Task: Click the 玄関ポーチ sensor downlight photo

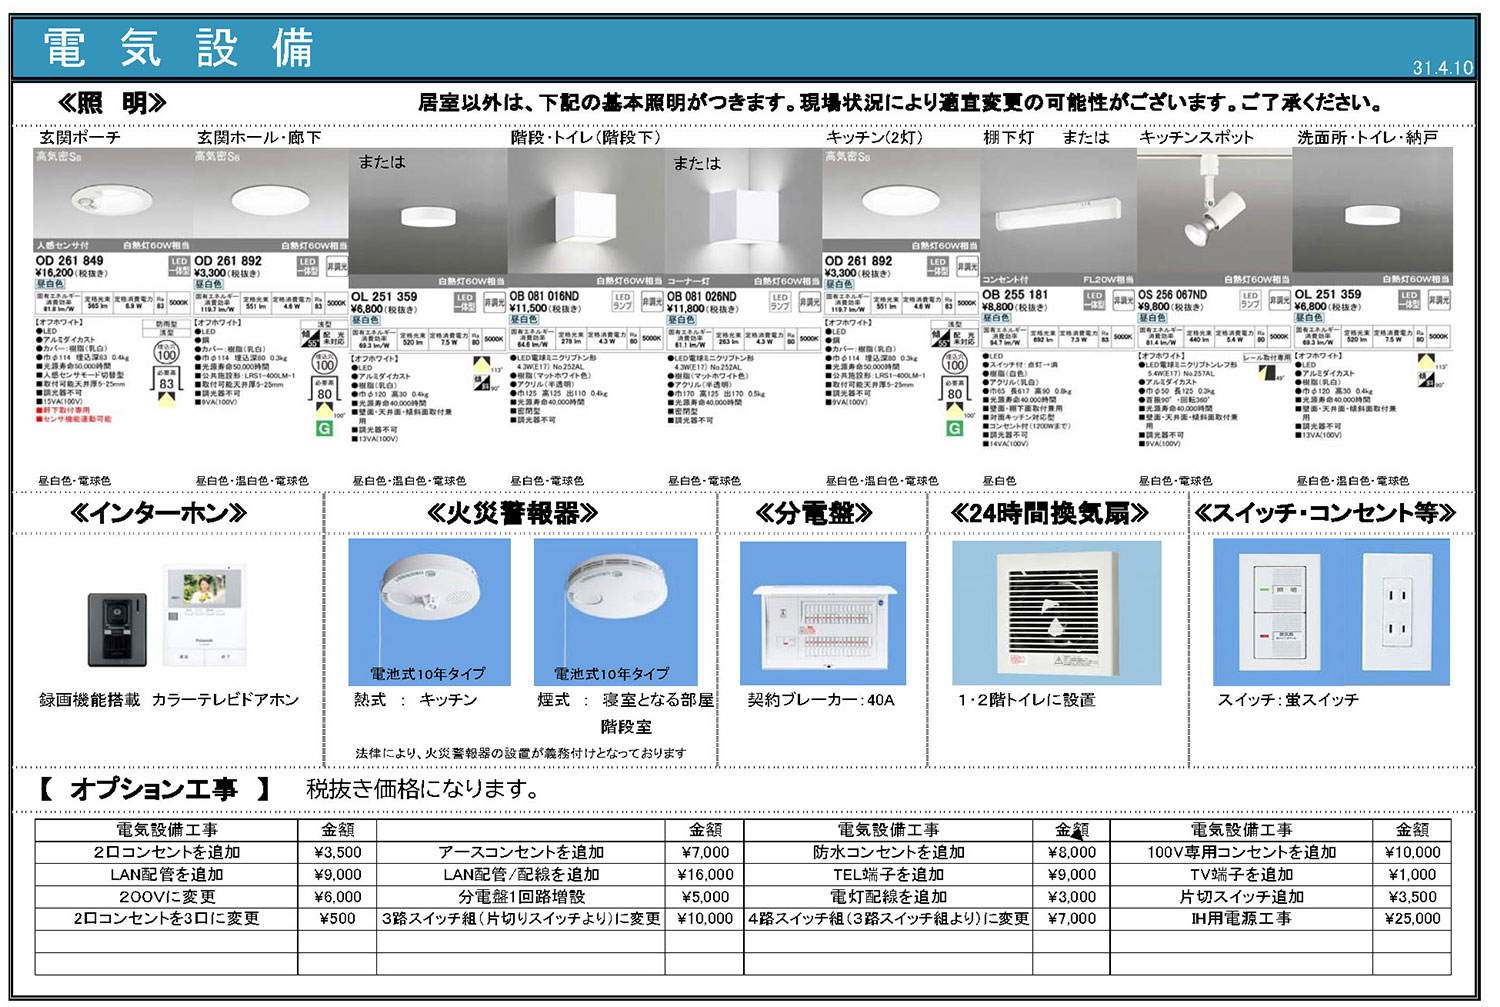Action: pos(113,200)
